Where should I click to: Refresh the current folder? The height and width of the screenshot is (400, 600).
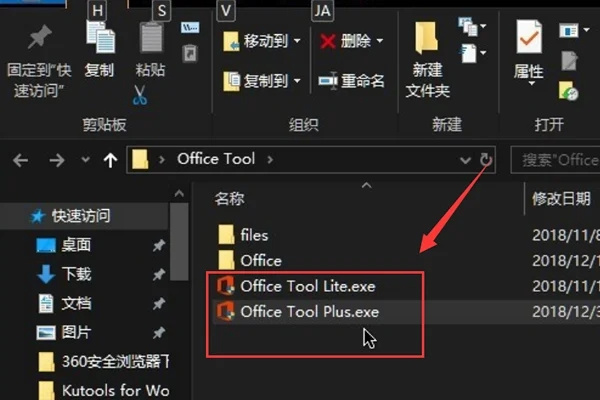pos(485,159)
